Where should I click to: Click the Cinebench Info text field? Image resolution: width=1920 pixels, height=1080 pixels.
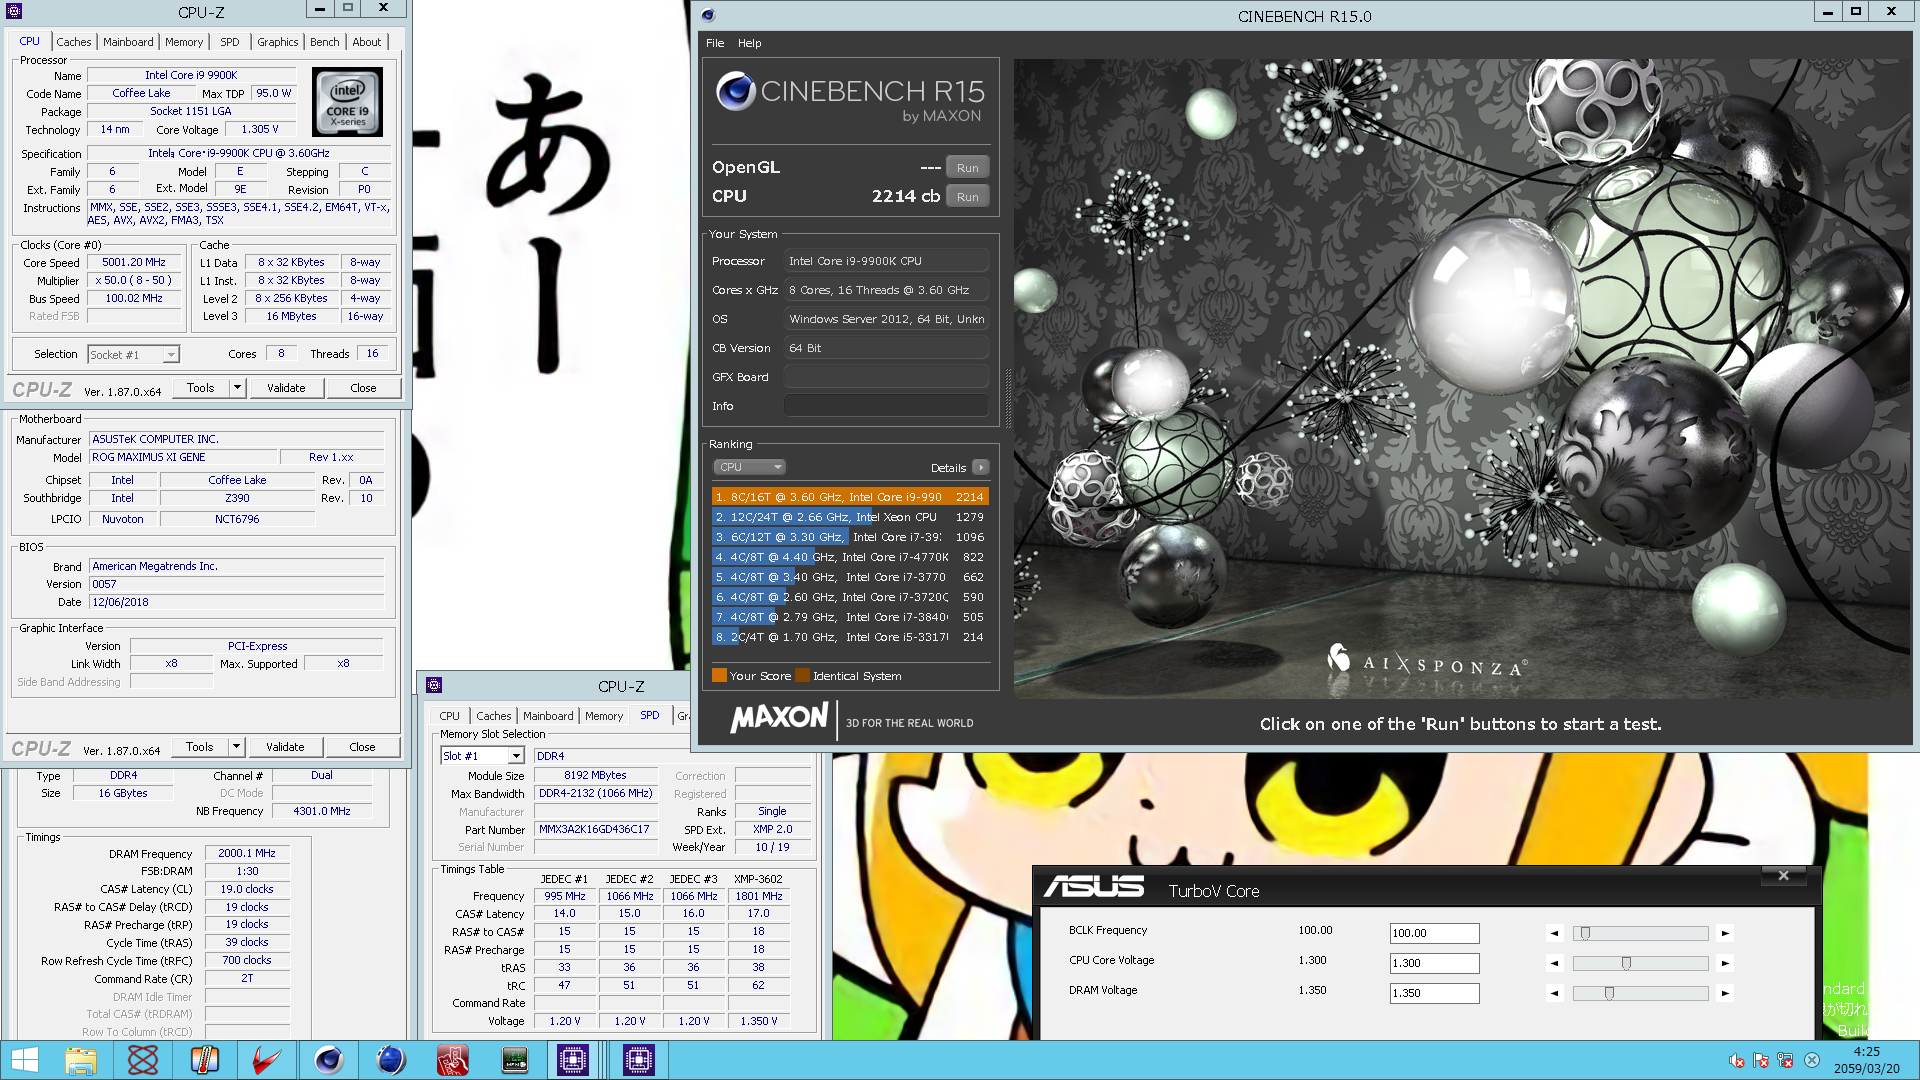tap(886, 406)
